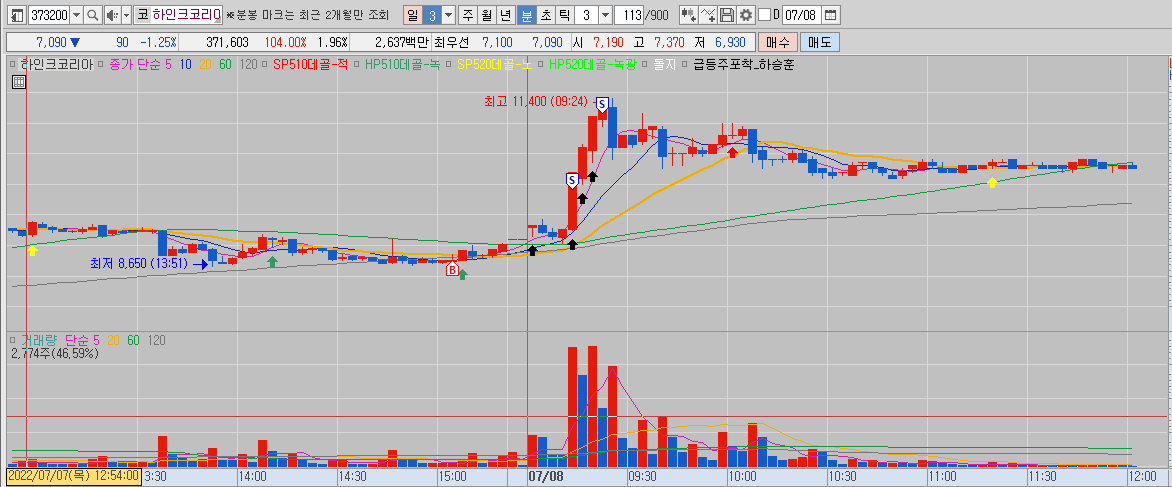Open the calendar date picker icon
Screen dimensions: 1172x487
pyautogui.click(x=830, y=14)
